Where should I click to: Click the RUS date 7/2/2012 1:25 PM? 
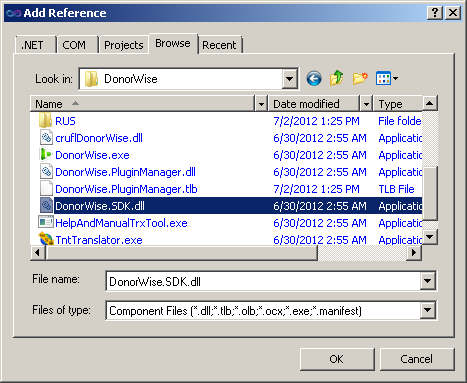(x=316, y=121)
